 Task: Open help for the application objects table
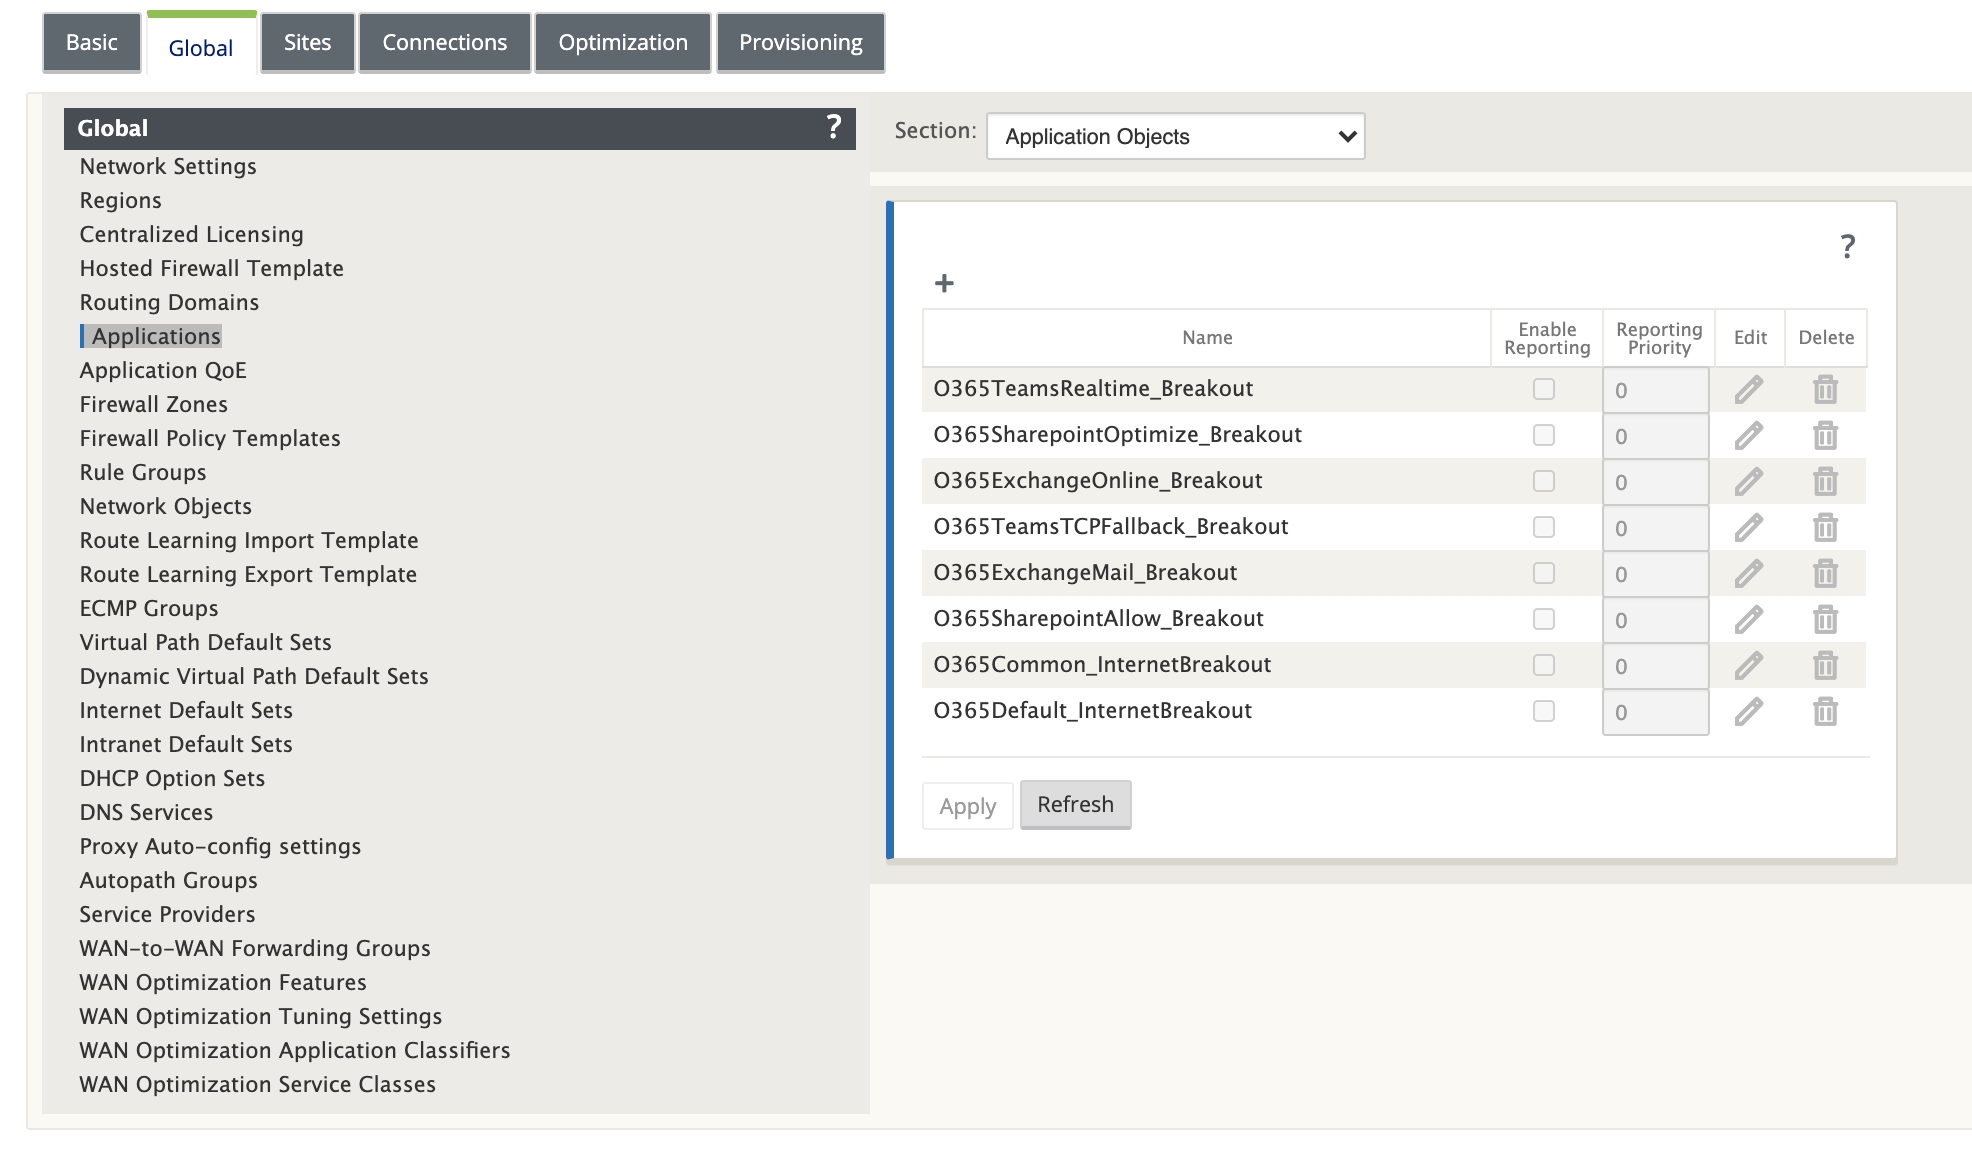pyautogui.click(x=1848, y=246)
